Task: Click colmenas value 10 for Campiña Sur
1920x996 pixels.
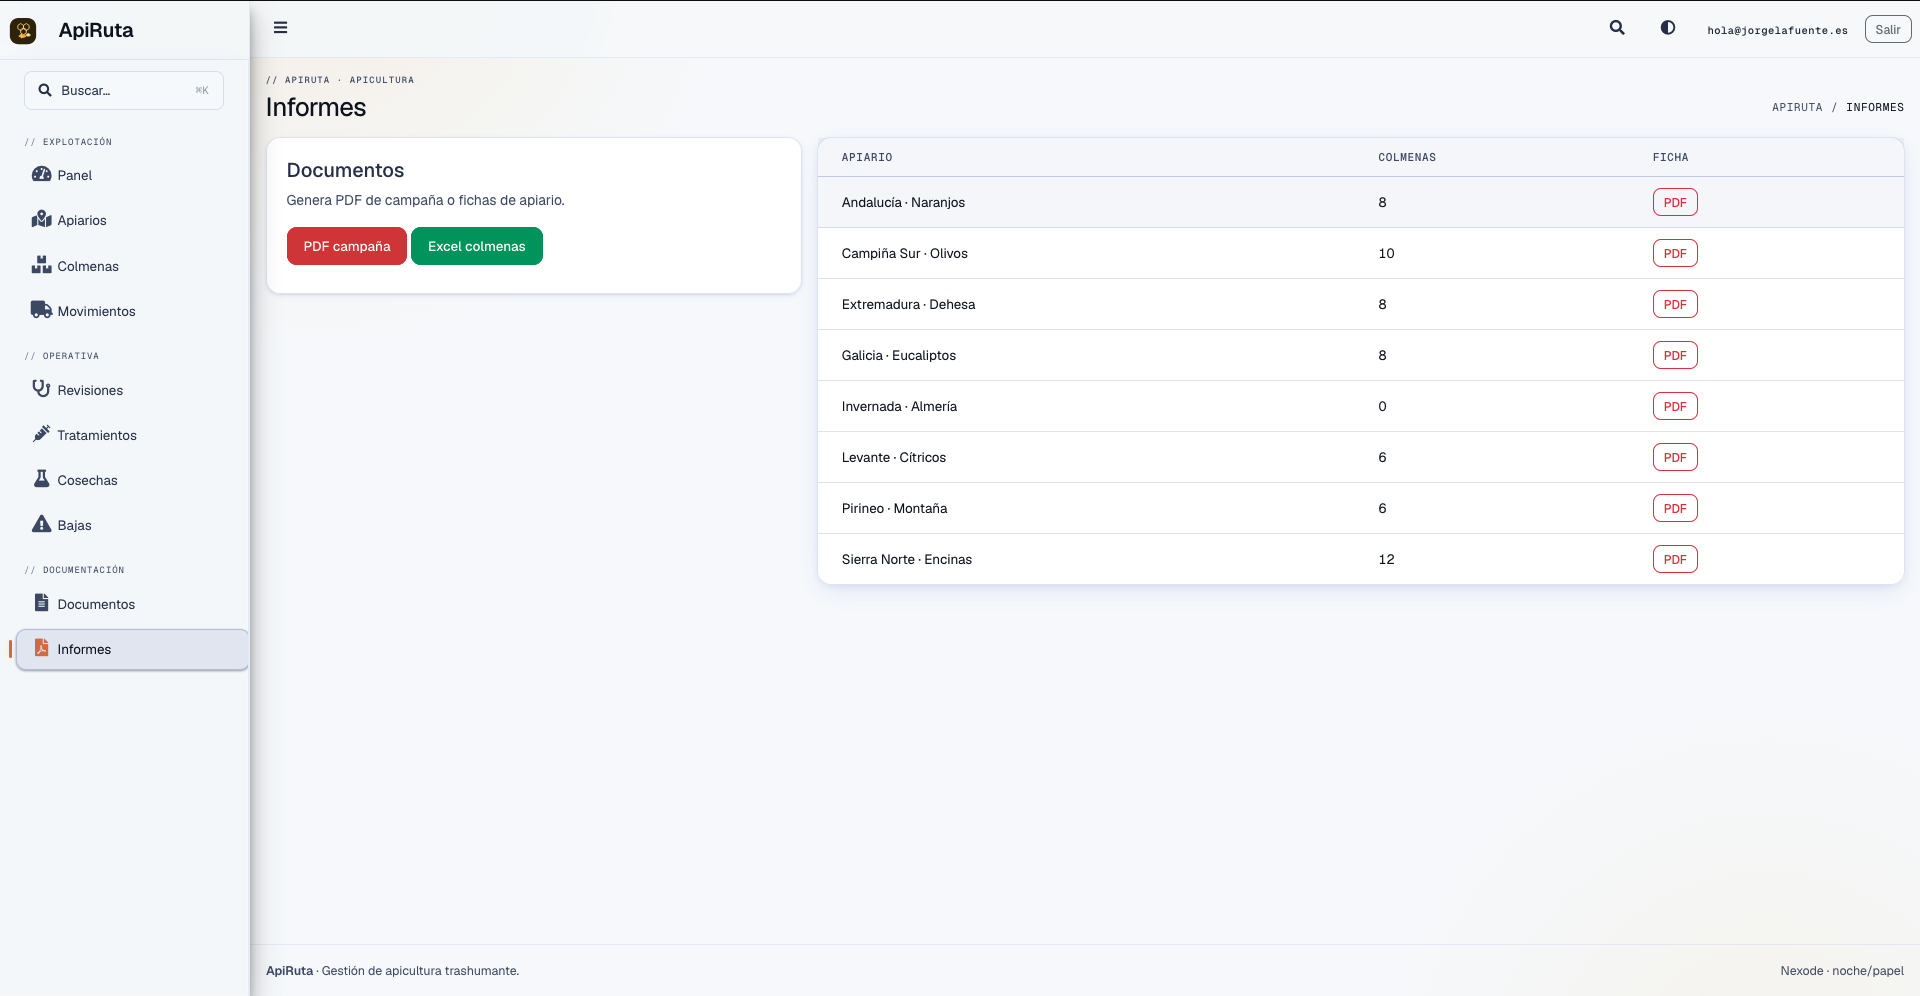Action: tap(1386, 253)
